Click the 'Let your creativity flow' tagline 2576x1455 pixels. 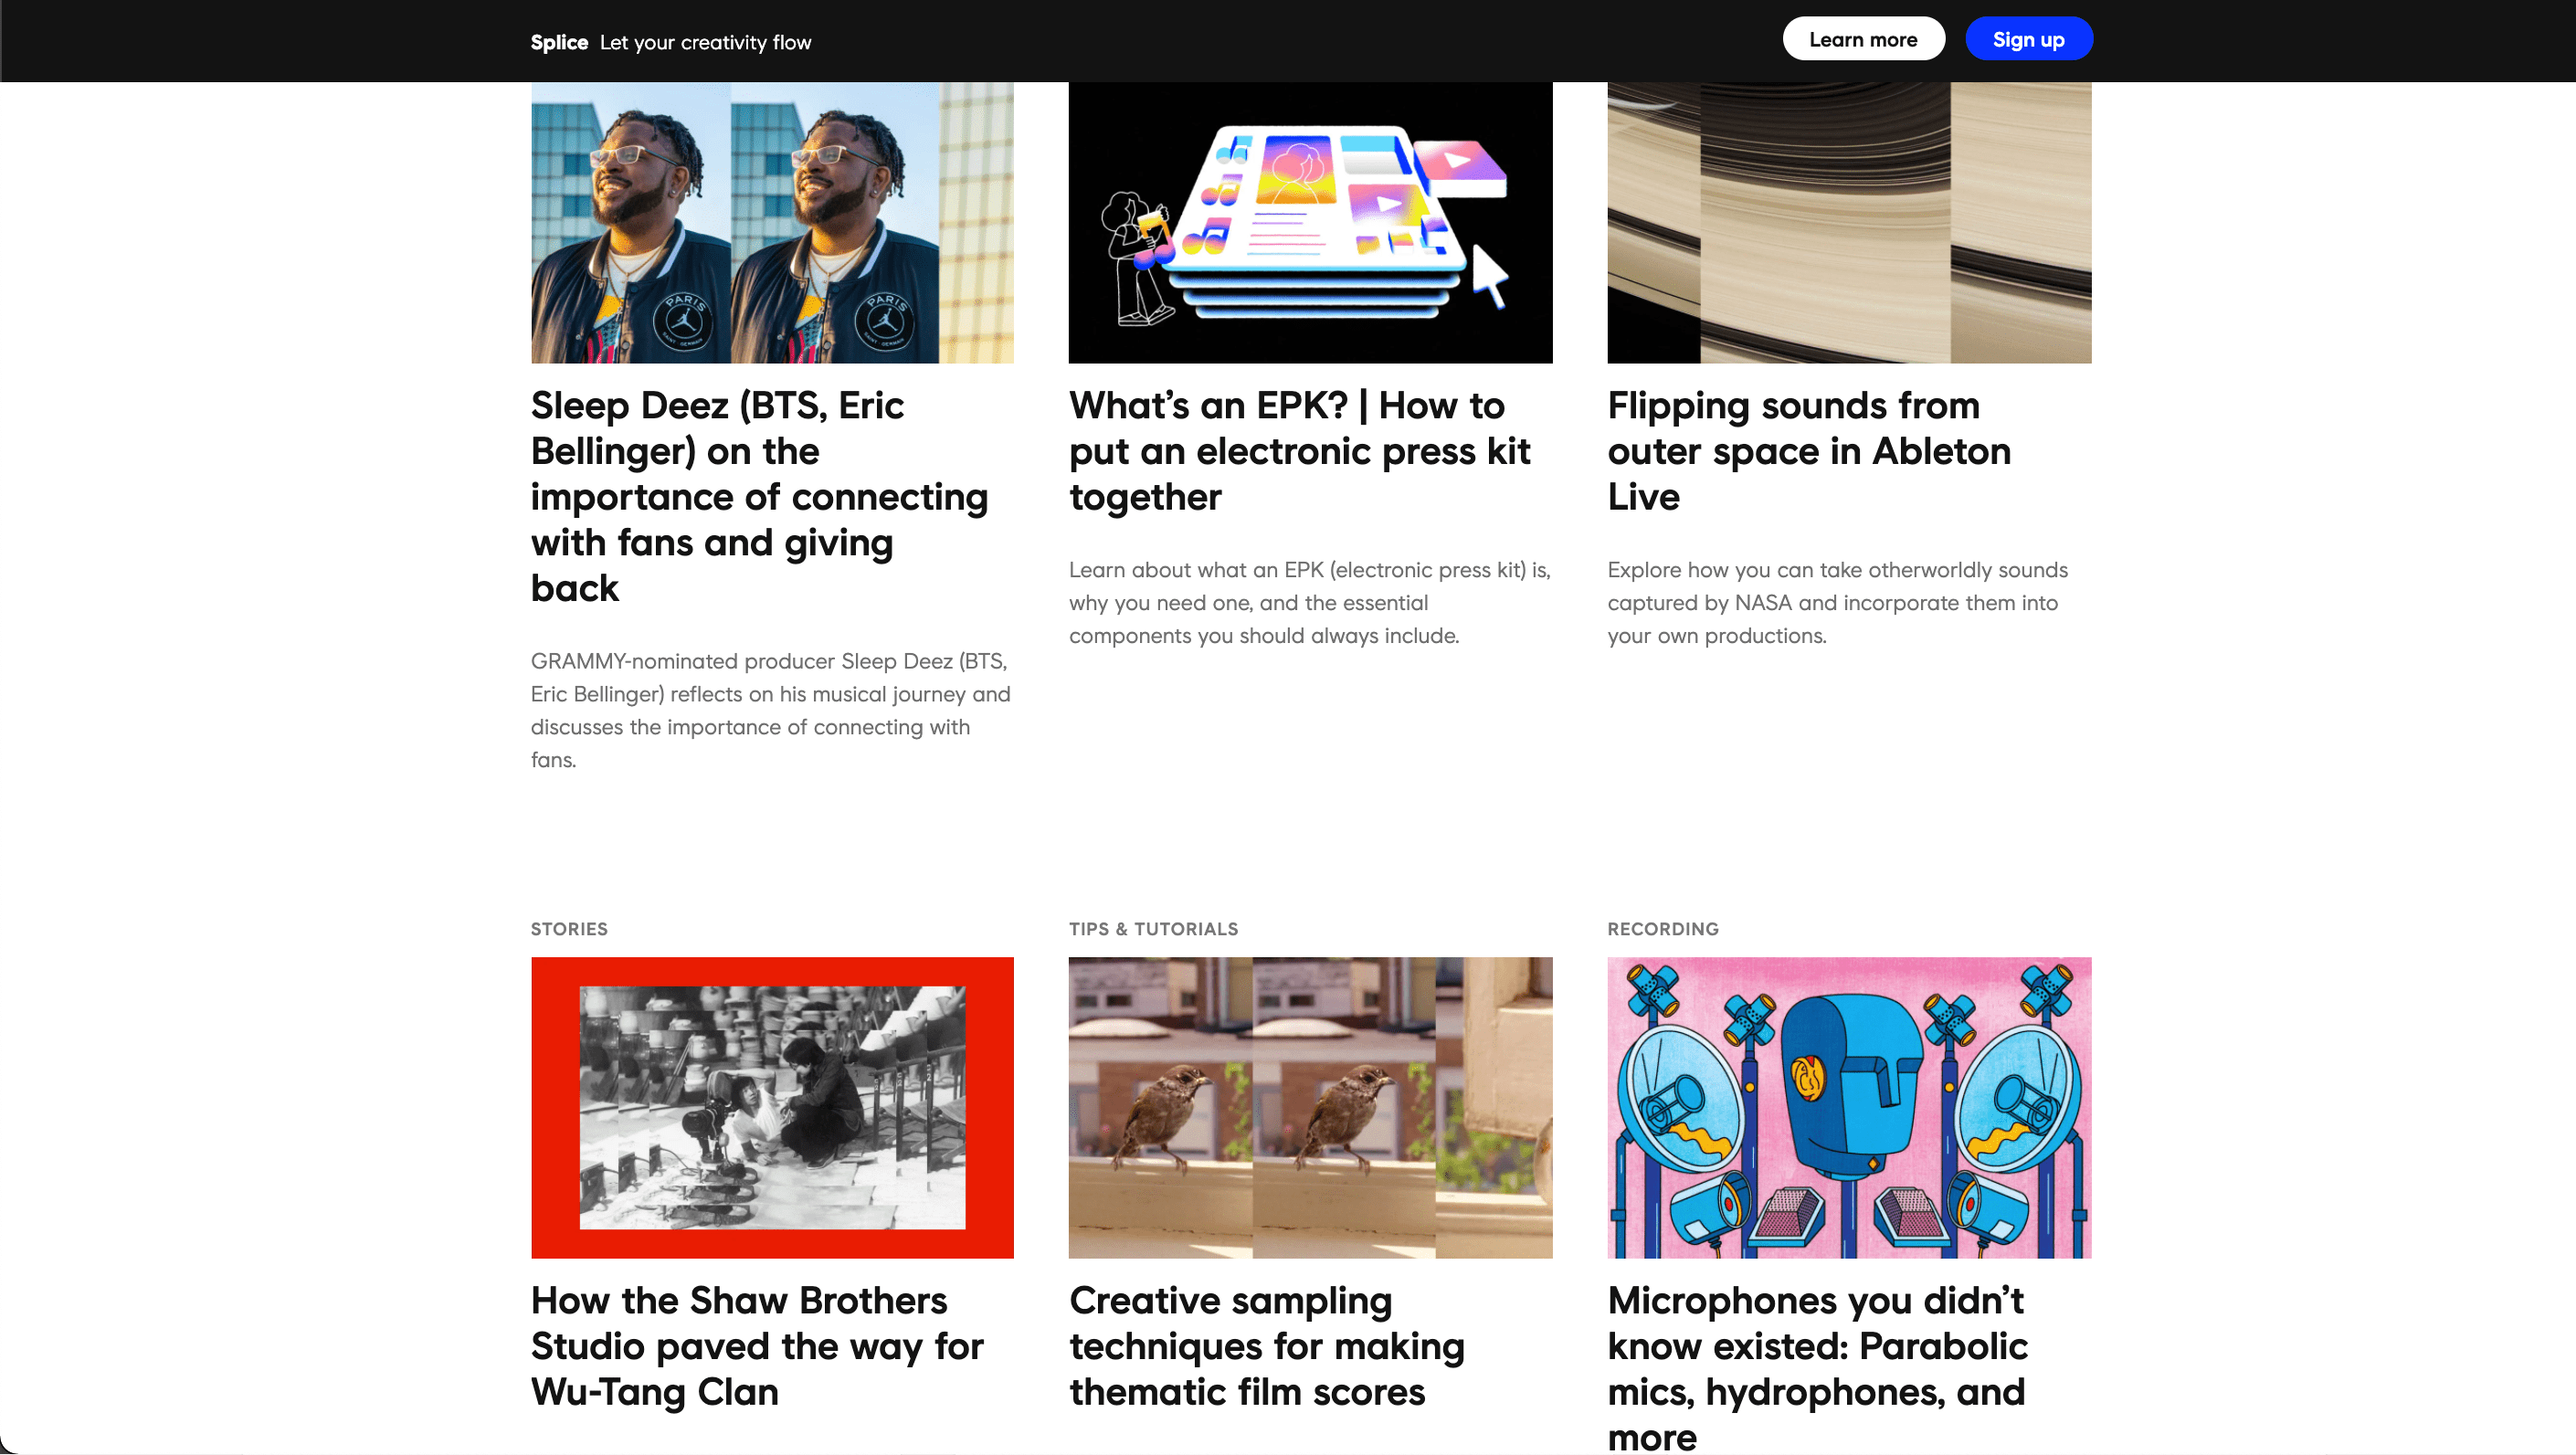click(705, 42)
